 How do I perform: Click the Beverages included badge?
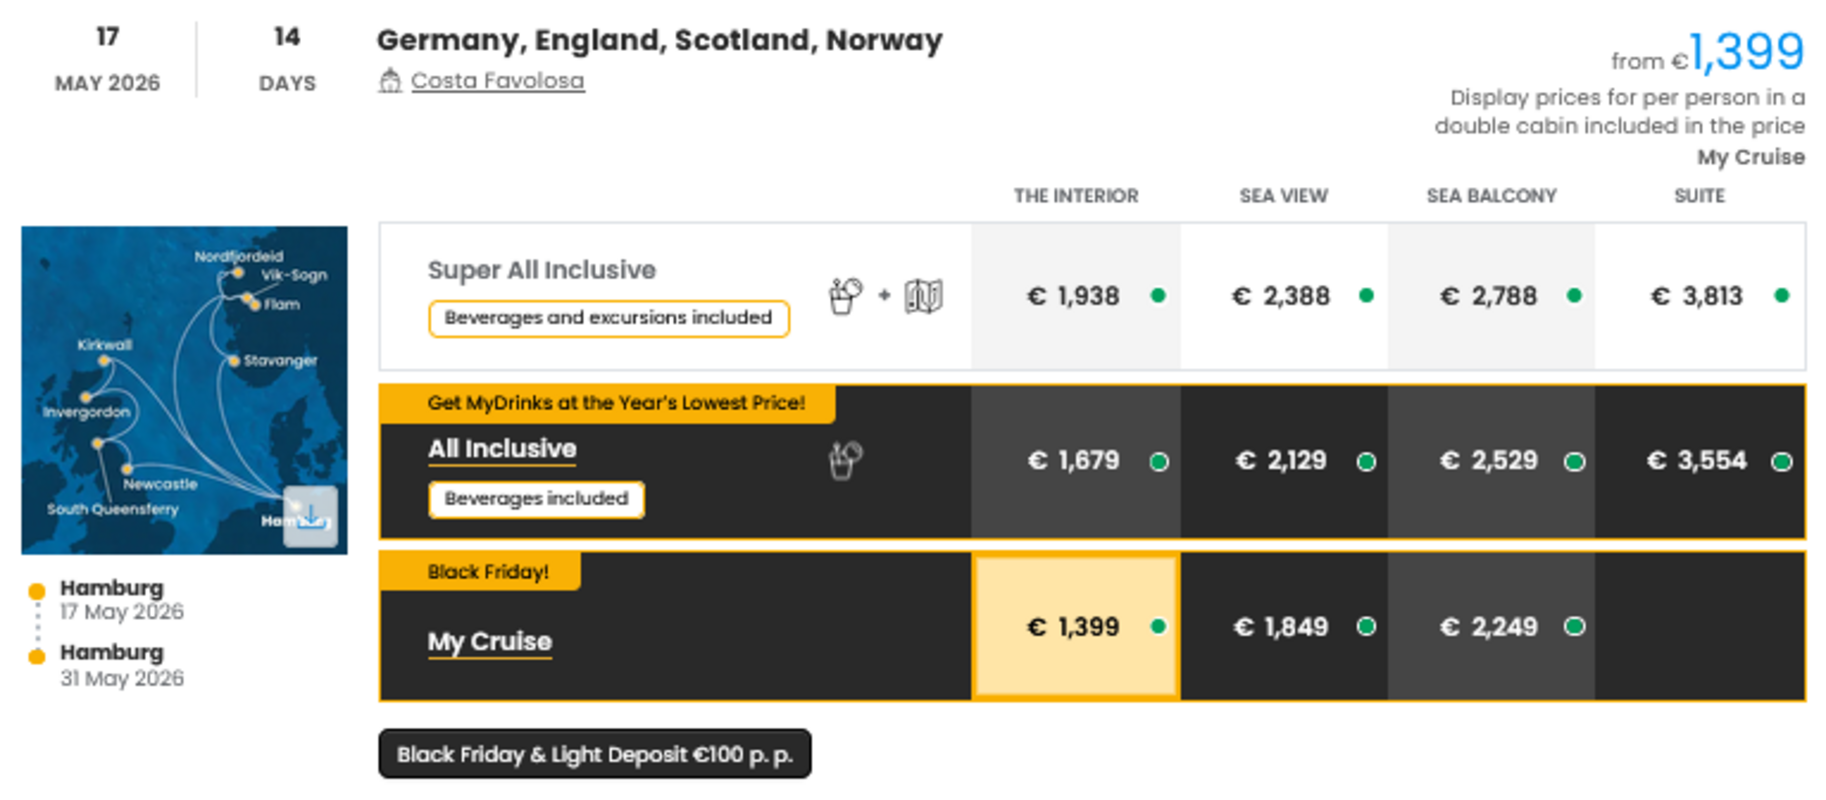(x=536, y=499)
